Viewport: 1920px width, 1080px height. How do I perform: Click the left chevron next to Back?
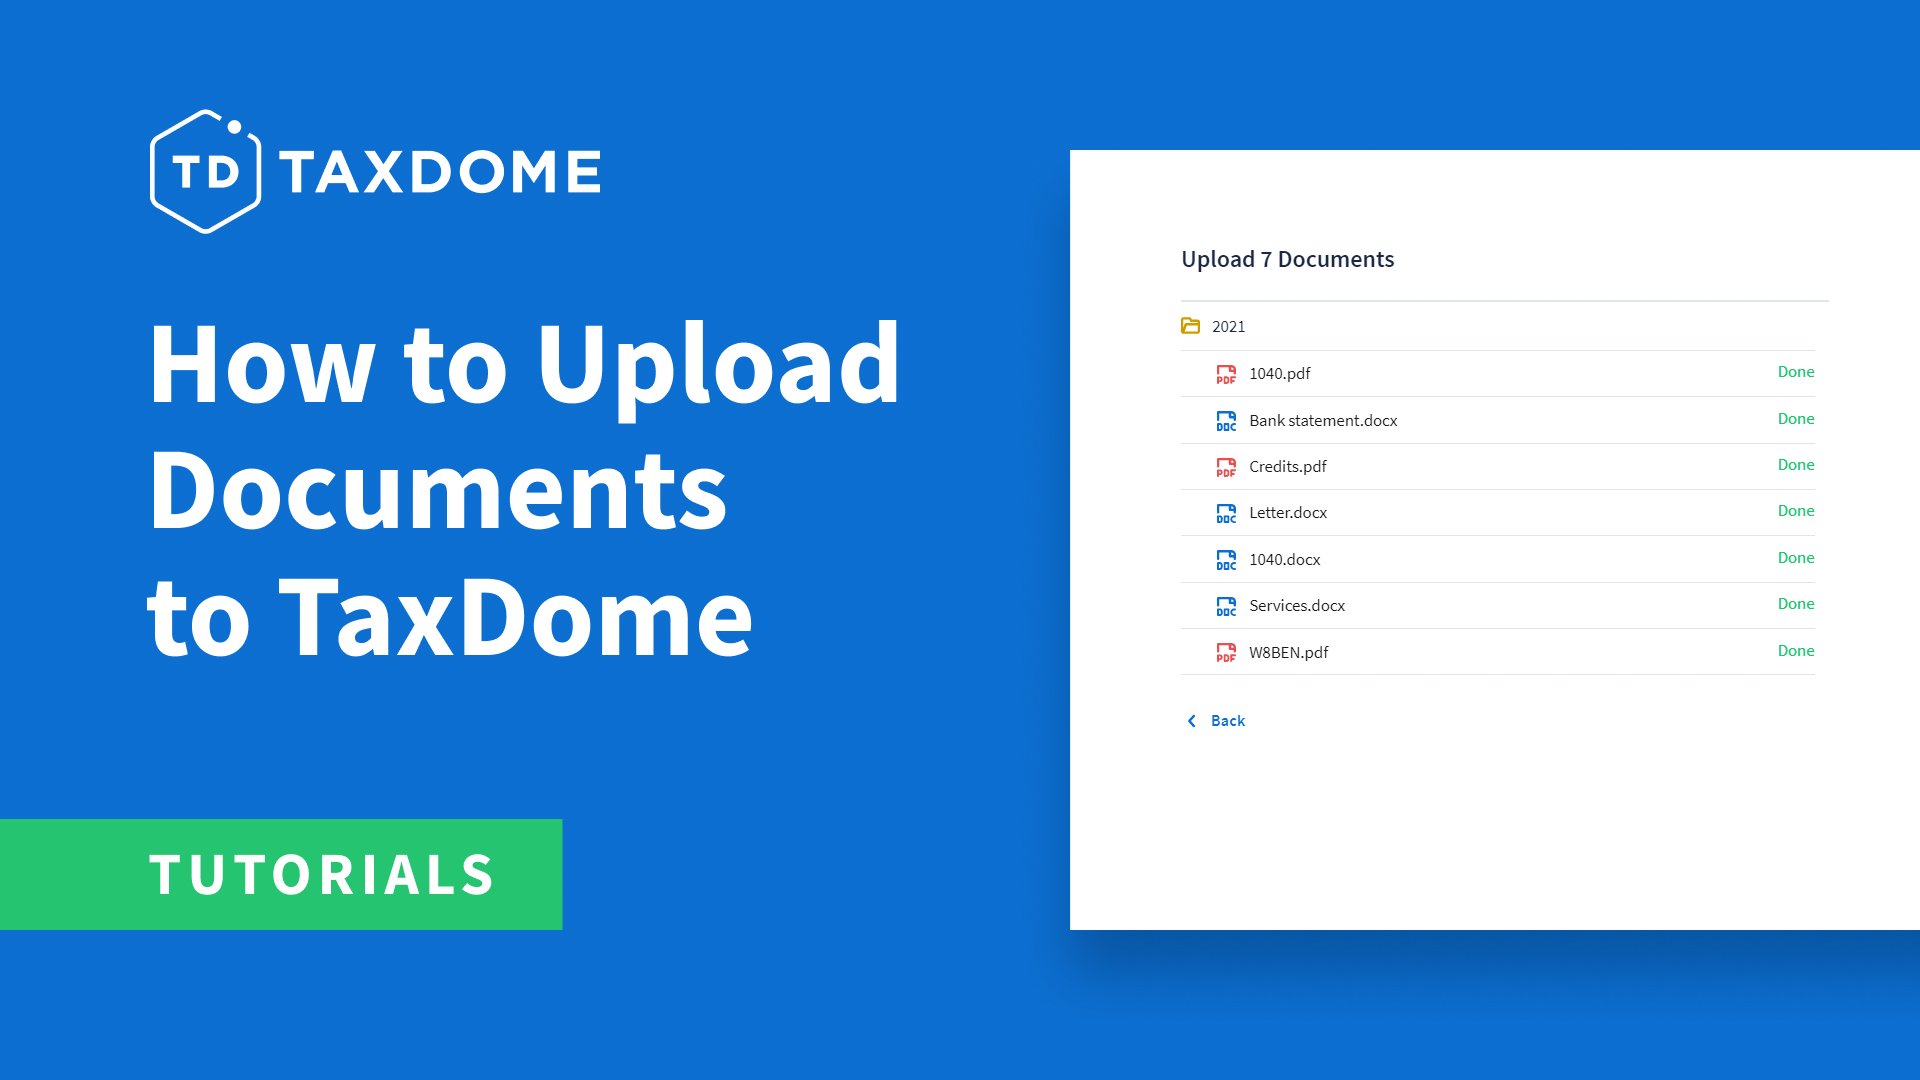pos(1191,721)
